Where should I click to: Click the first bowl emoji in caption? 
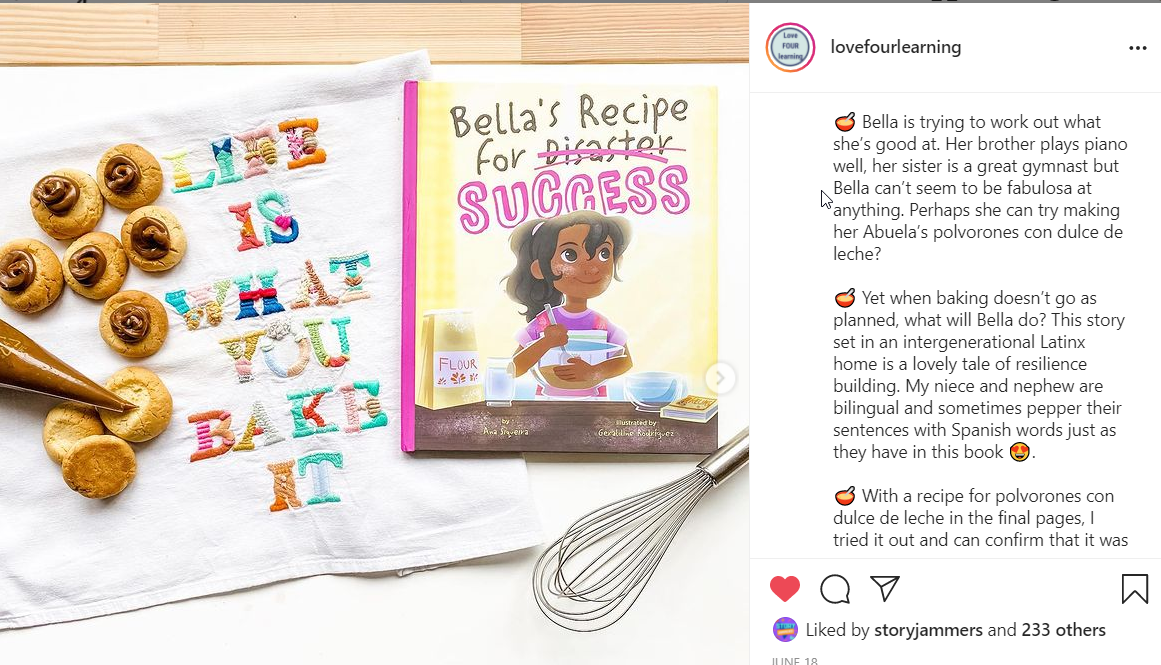[845, 121]
